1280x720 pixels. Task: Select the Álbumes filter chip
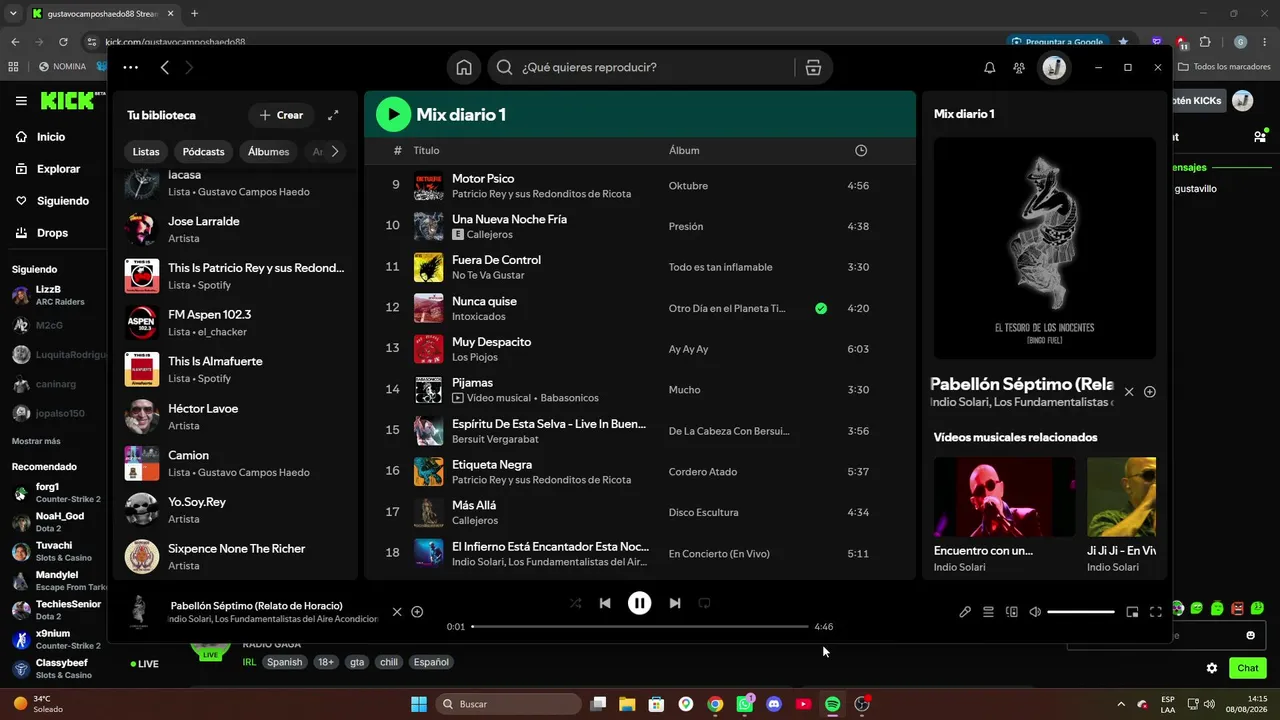269,152
